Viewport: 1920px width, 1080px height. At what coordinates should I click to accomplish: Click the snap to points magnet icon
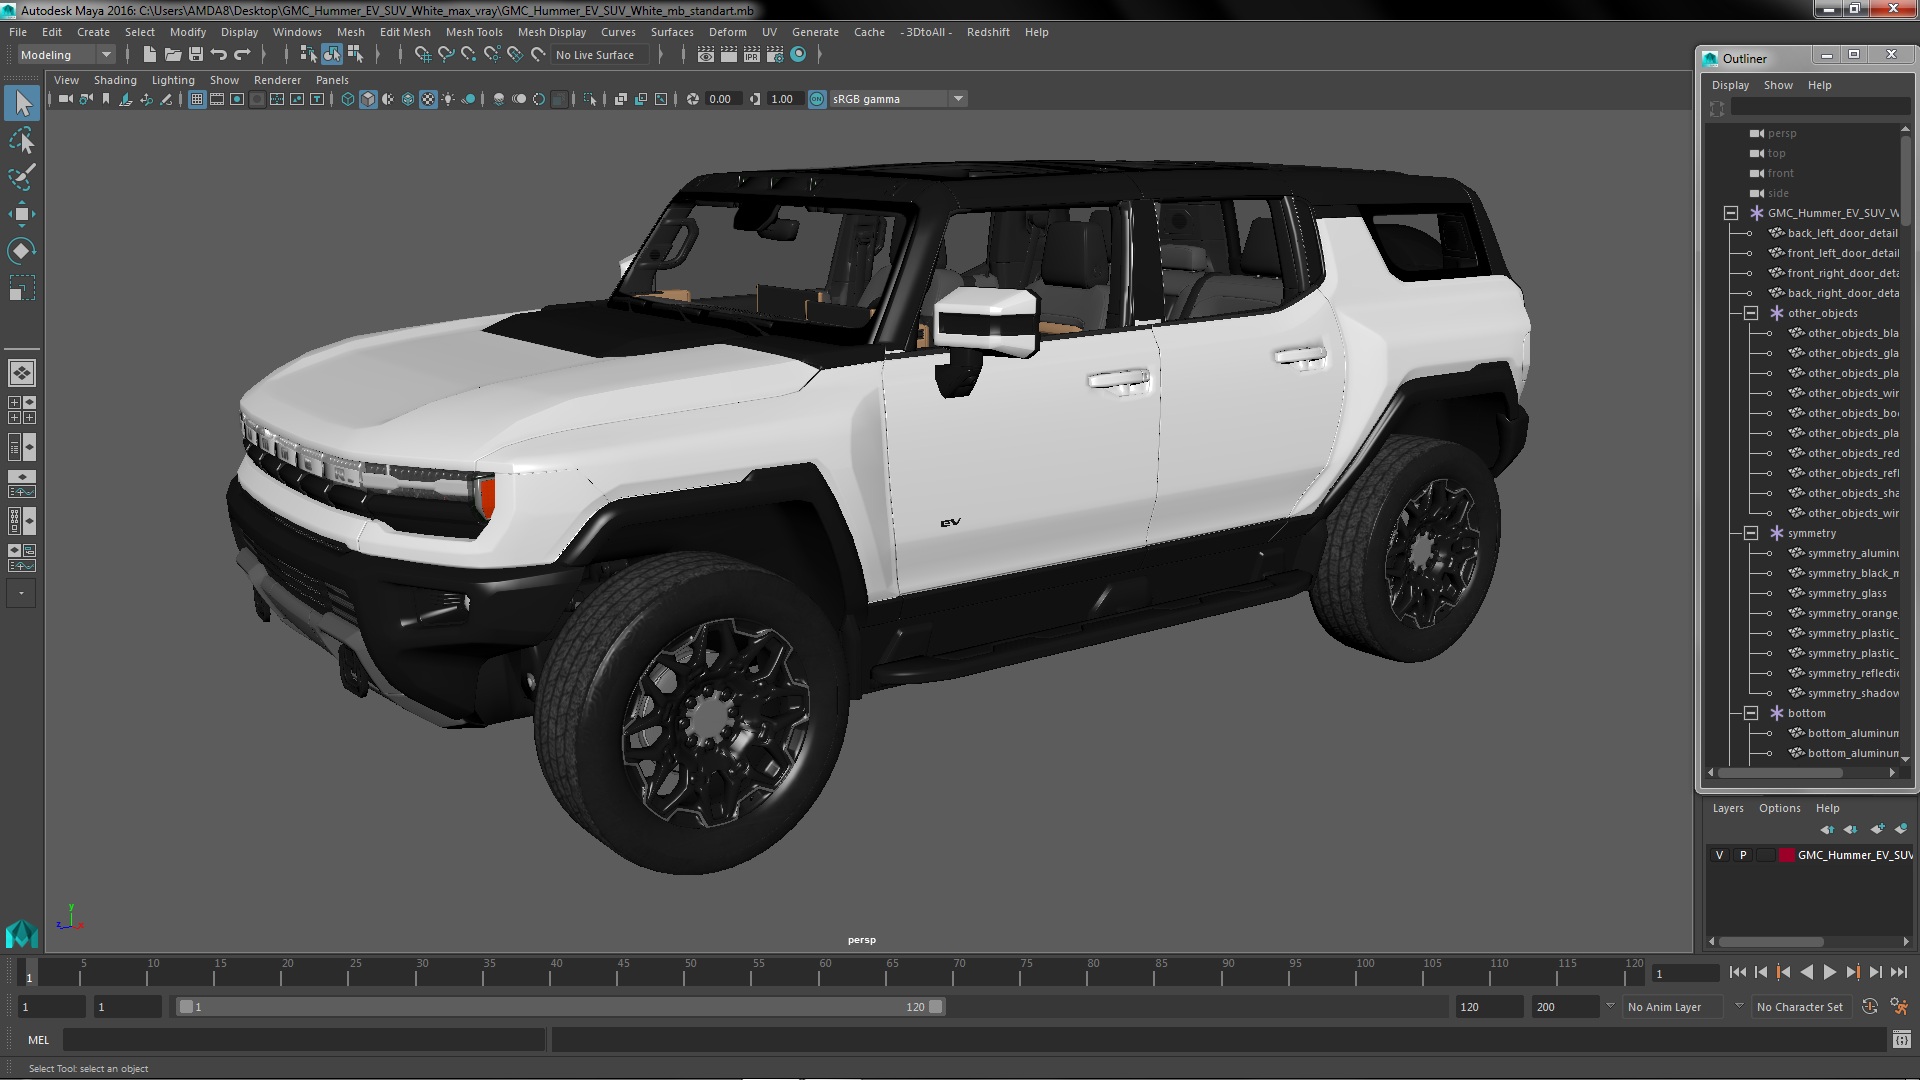468,55
